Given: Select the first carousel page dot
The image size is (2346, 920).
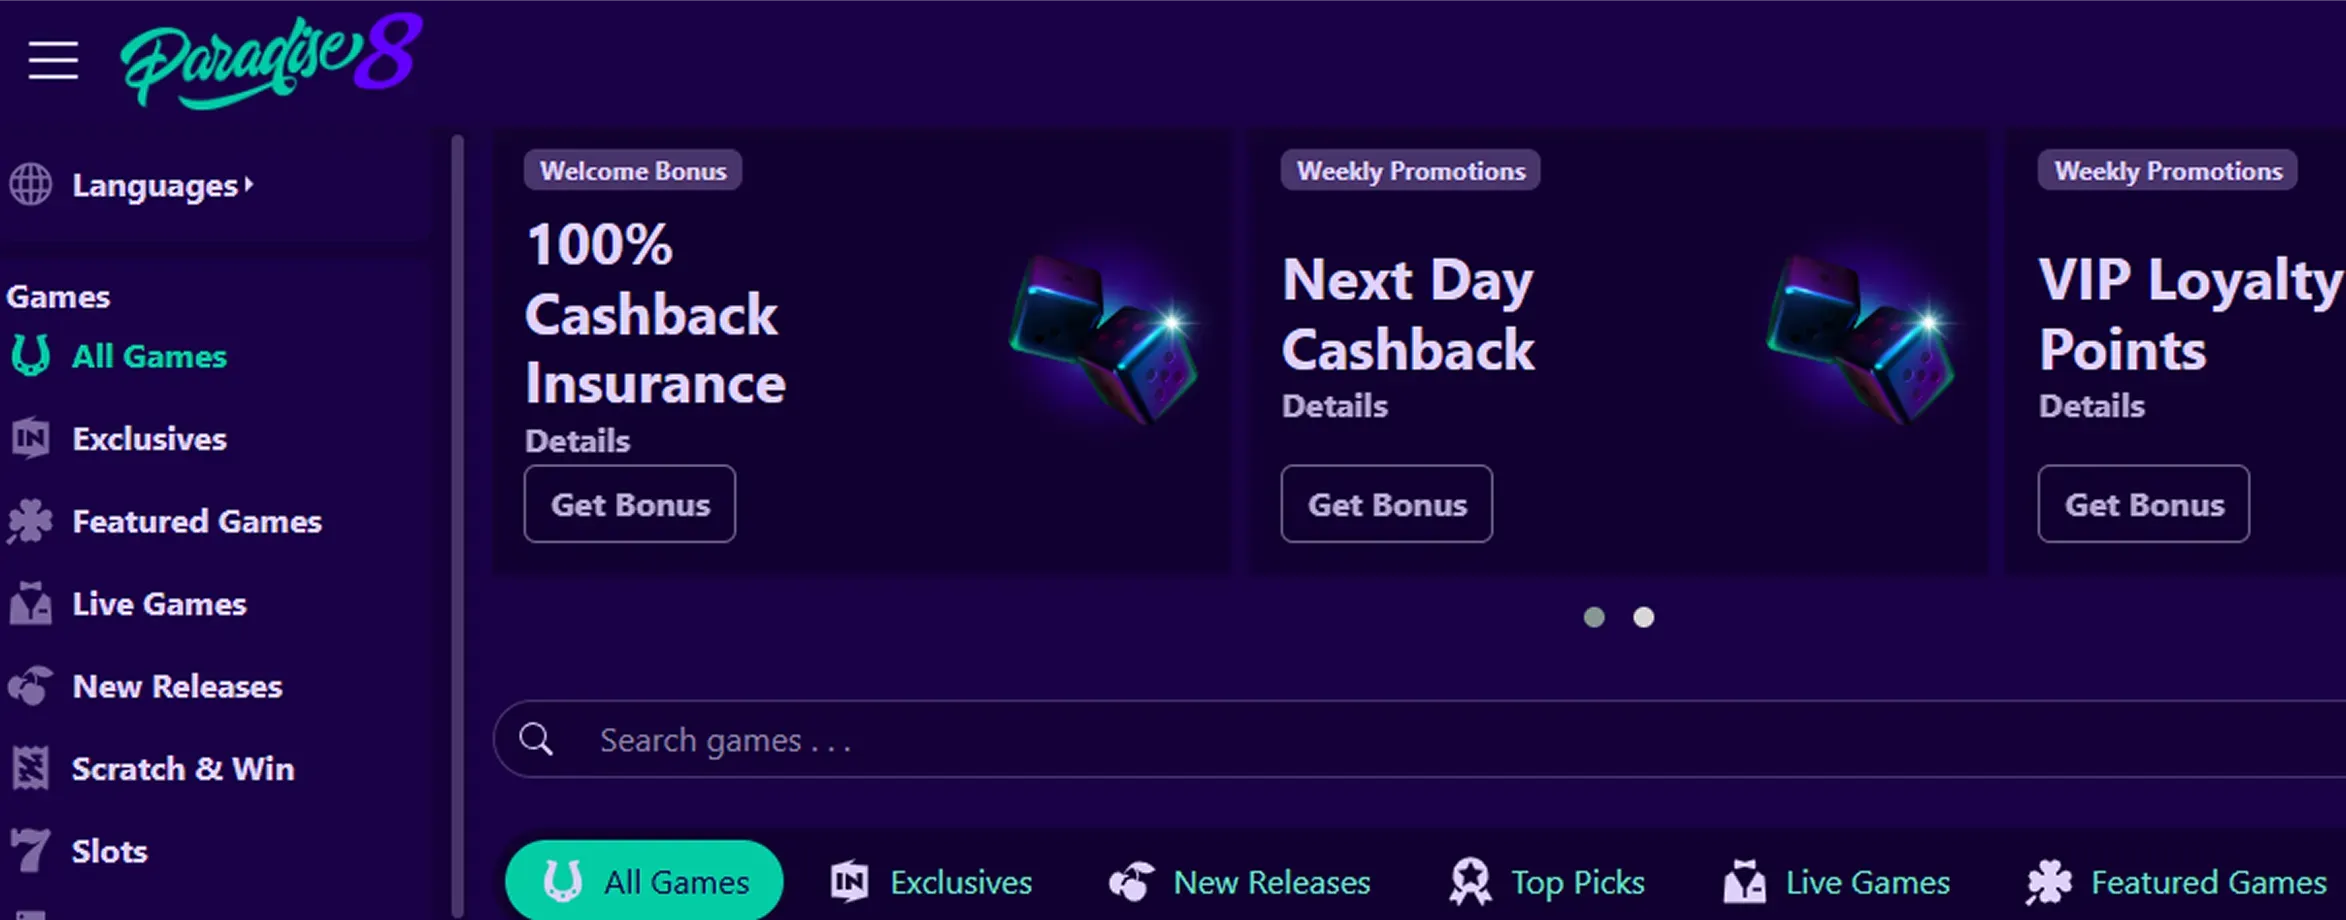Looking at the screenshot, I should click(x=1594, y=618).
